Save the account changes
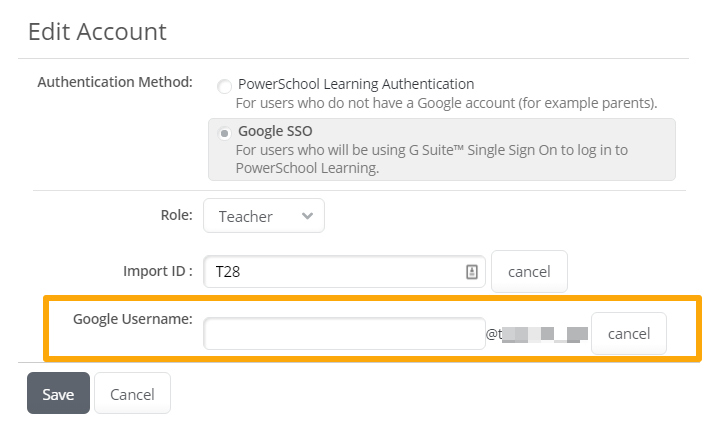The image size is (714, 434). pyautogui.click(x=58, y=393)
